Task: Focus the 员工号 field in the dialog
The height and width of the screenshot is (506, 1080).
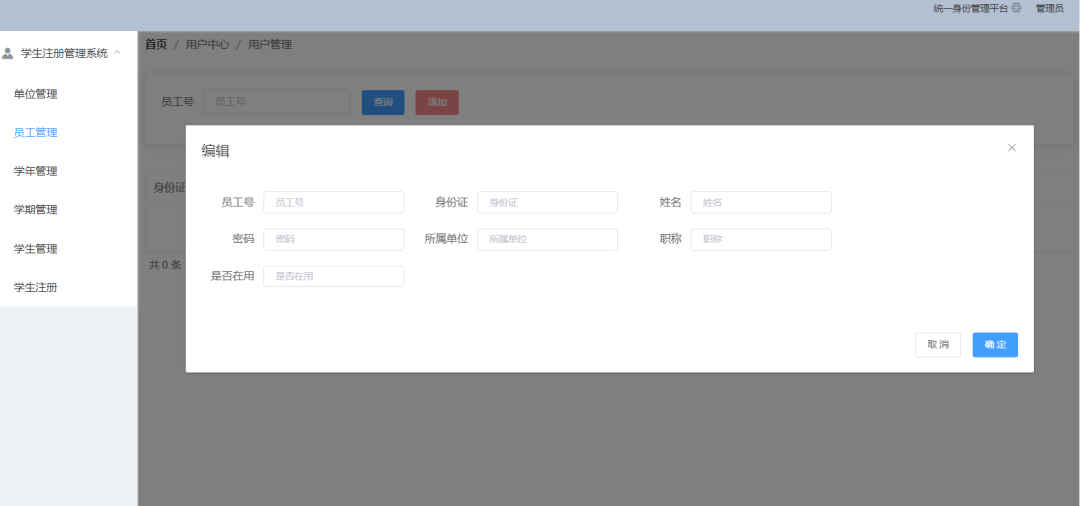Action: click(x=333, y=202)
